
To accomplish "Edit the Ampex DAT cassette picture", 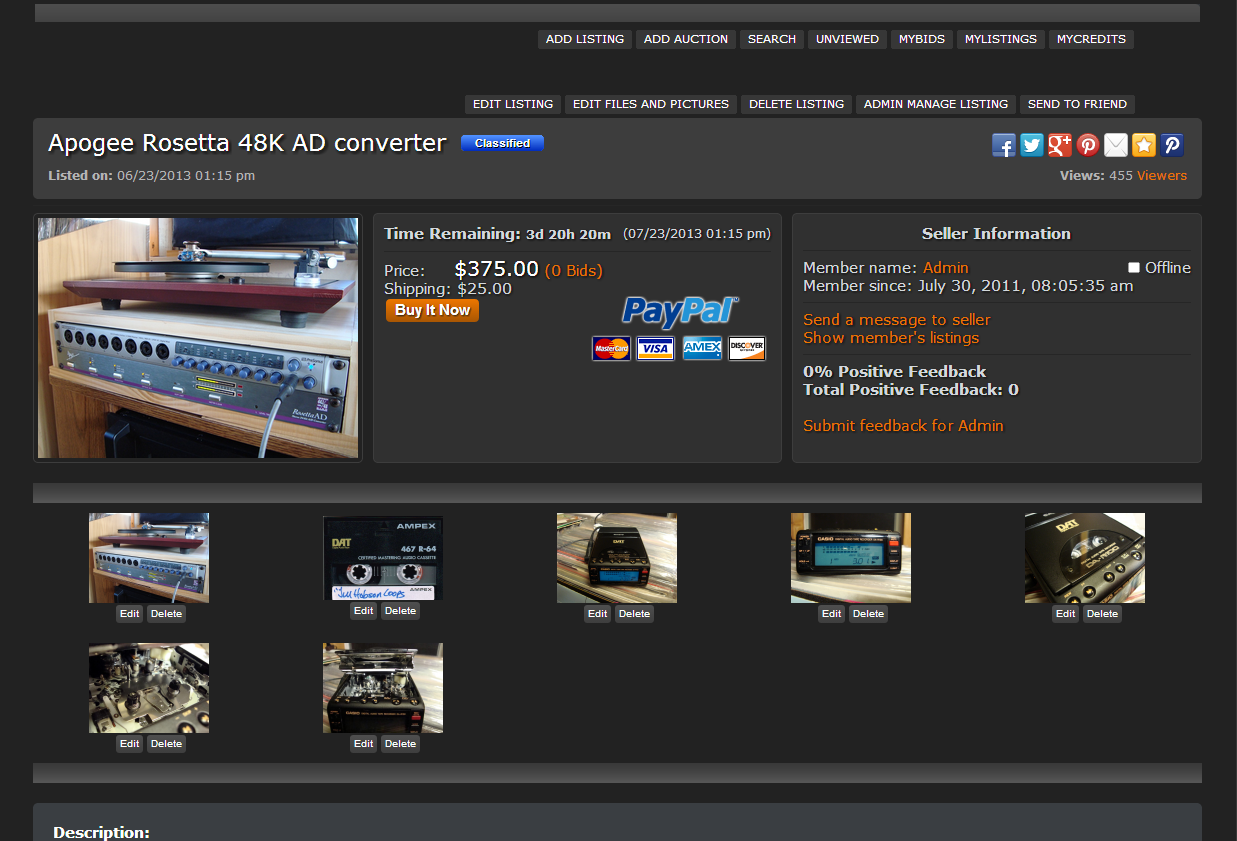I will click(x=364, y=611).
